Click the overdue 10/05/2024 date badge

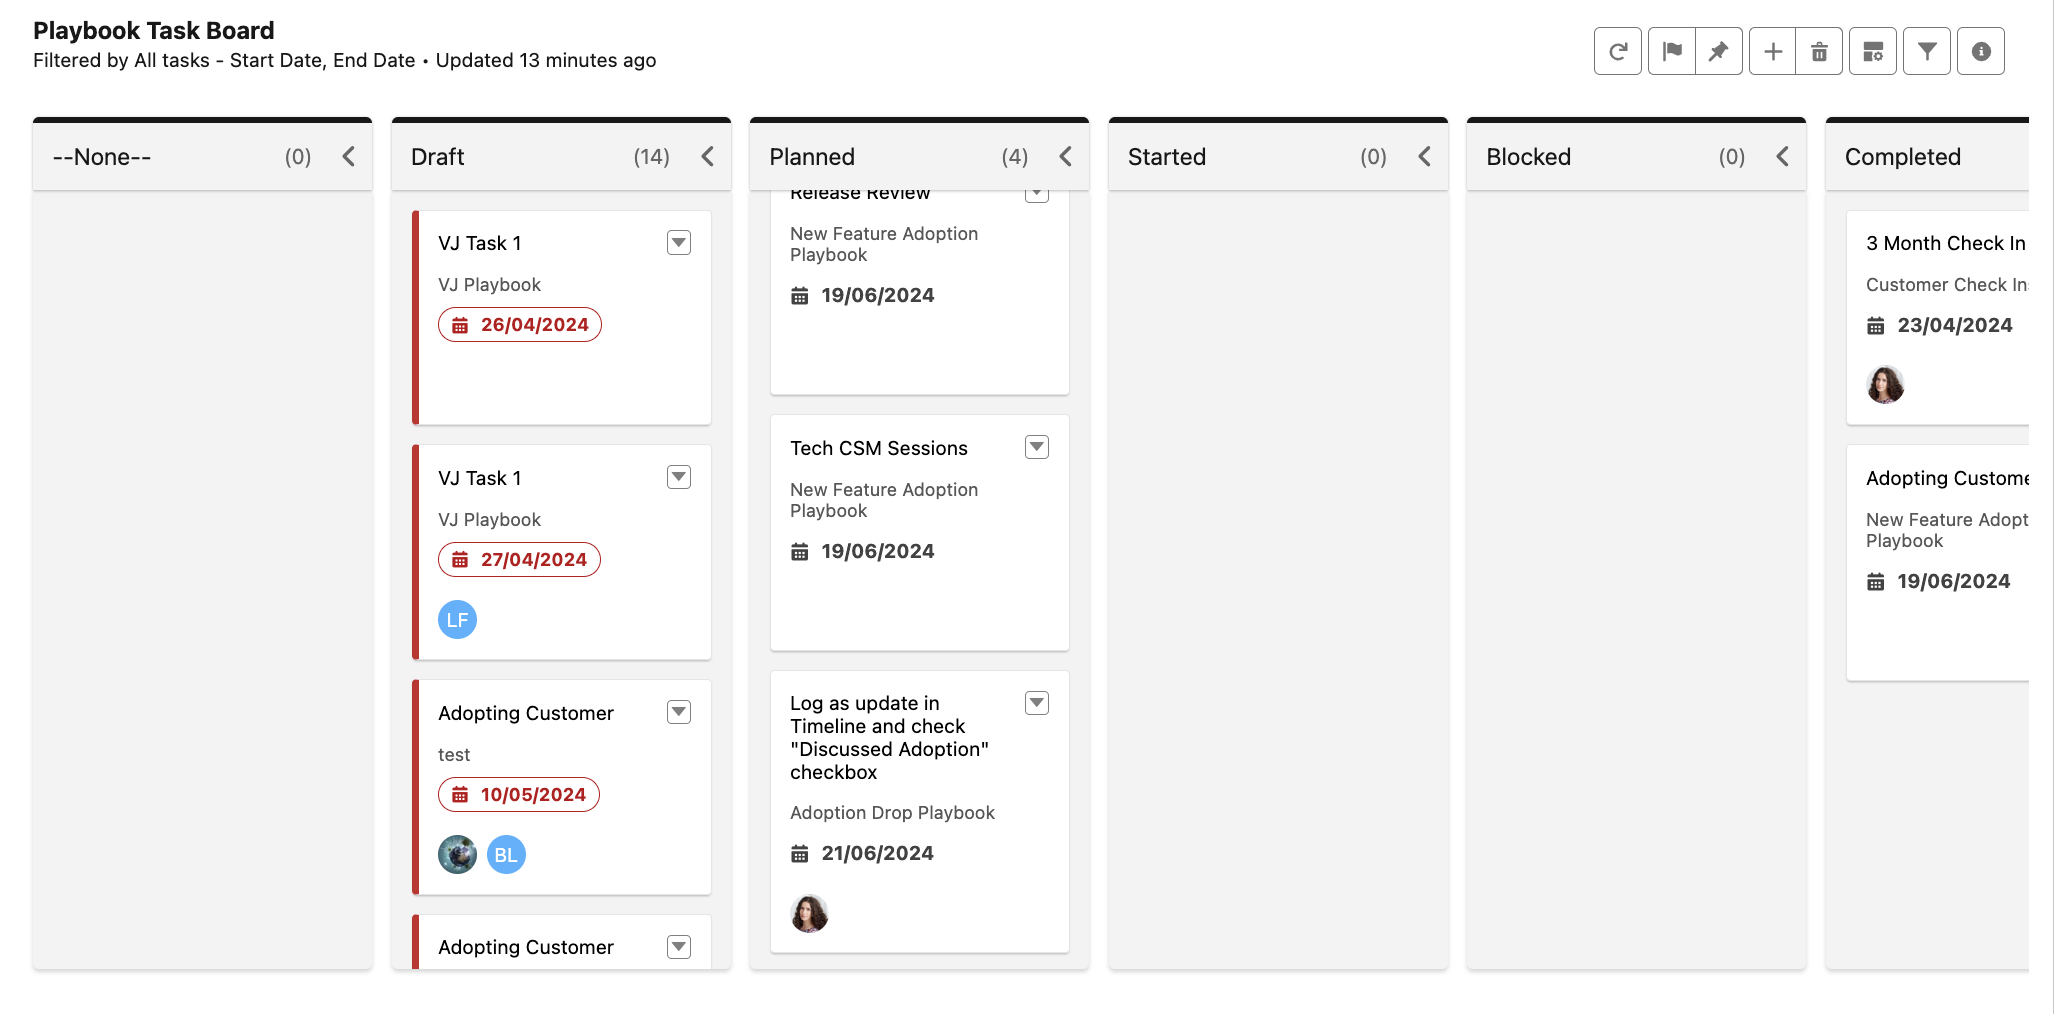519,795
